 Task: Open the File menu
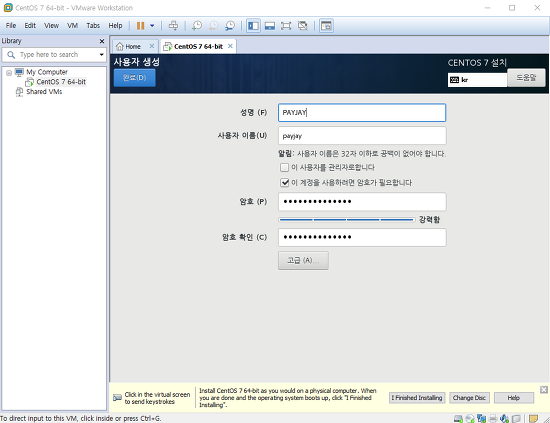point(11,26)
